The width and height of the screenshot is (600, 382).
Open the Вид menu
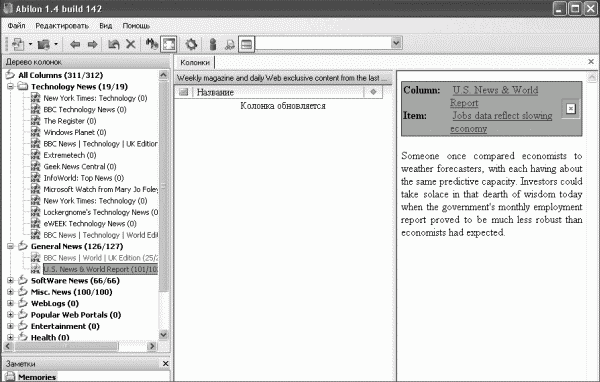coord(106,26)
